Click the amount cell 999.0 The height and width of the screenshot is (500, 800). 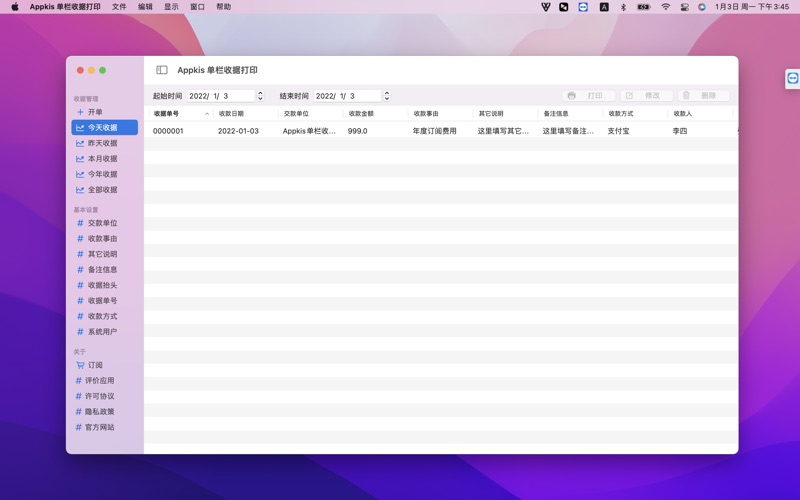(x=358, y=131)
